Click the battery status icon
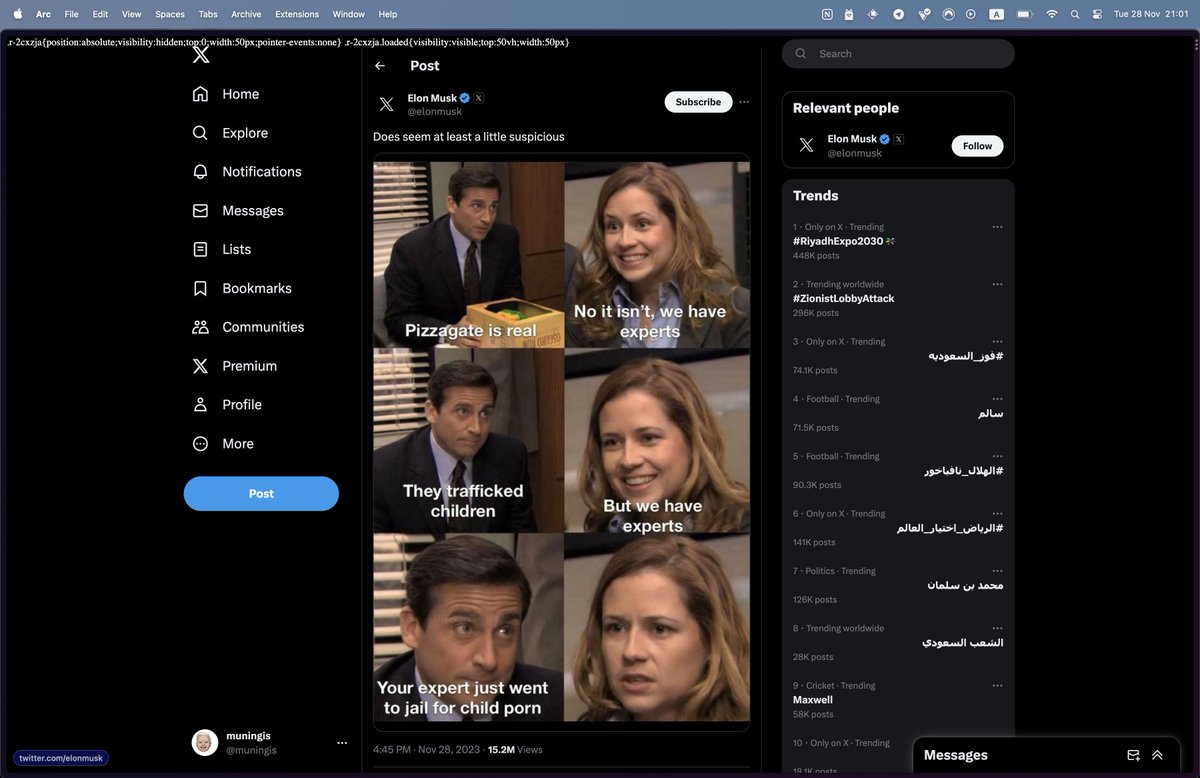The width and height of the screenshot is (1200, 778). pyautogui.click(x=1025, y=14)
